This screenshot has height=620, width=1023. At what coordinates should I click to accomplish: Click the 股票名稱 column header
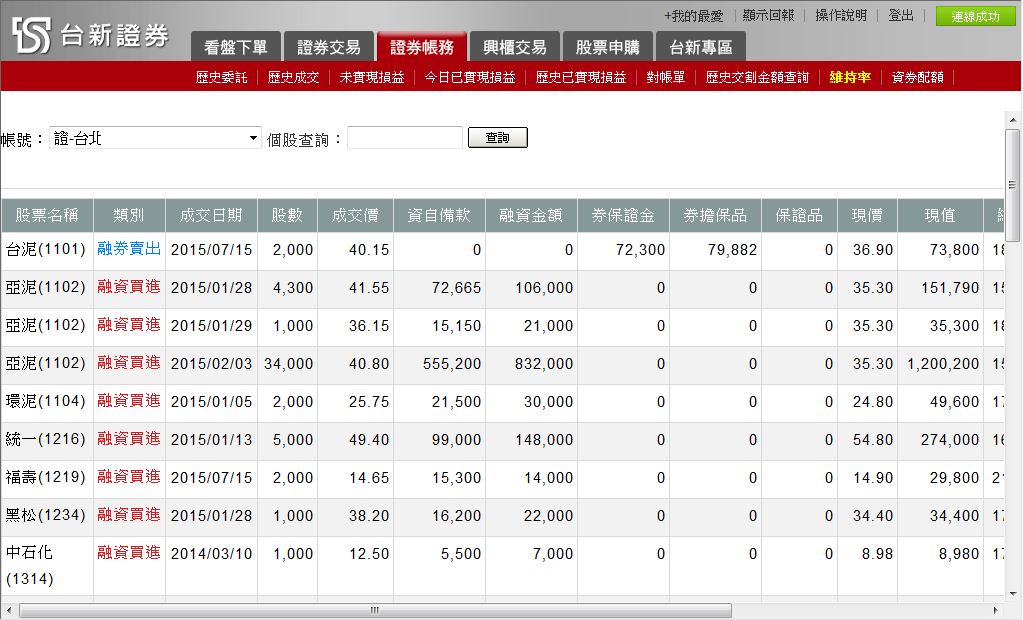click(47, 215)
